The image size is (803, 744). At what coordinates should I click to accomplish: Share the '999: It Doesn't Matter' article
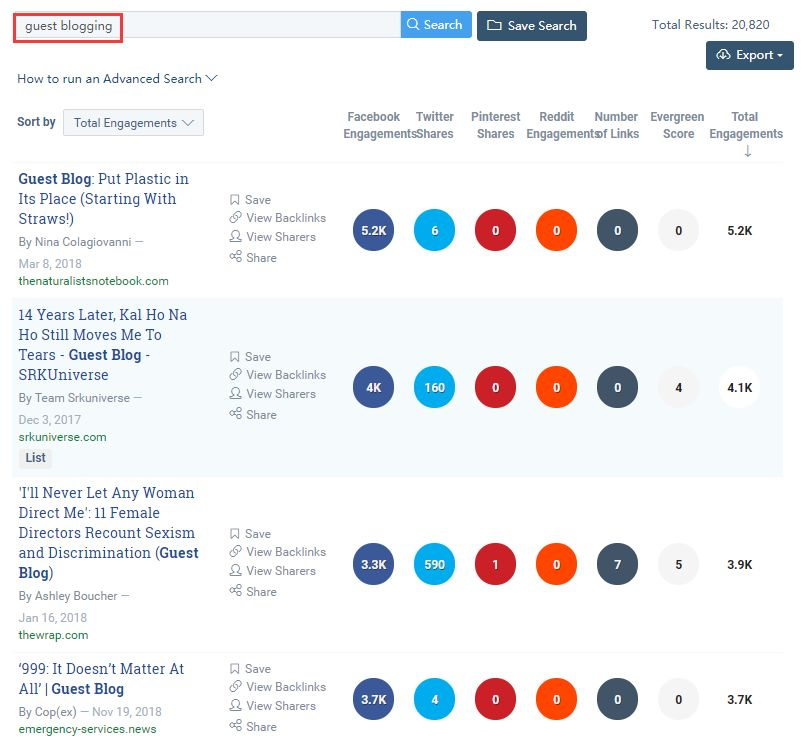coord(253,727)
